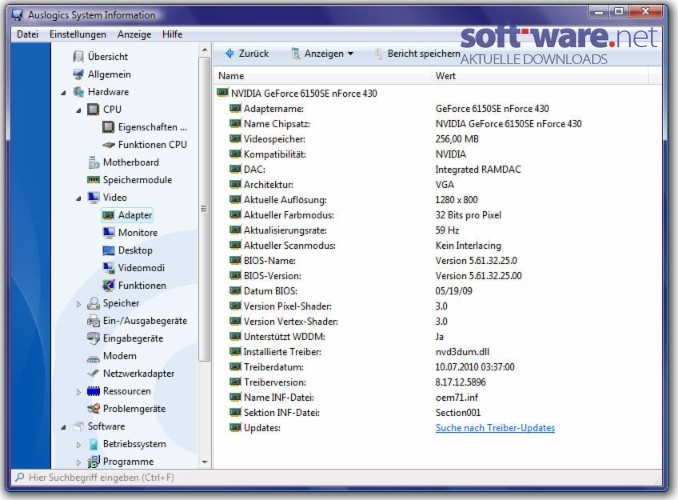The image size is (678, 500).
Task: Select the Videospeicher row
Action: click(438, 139)
